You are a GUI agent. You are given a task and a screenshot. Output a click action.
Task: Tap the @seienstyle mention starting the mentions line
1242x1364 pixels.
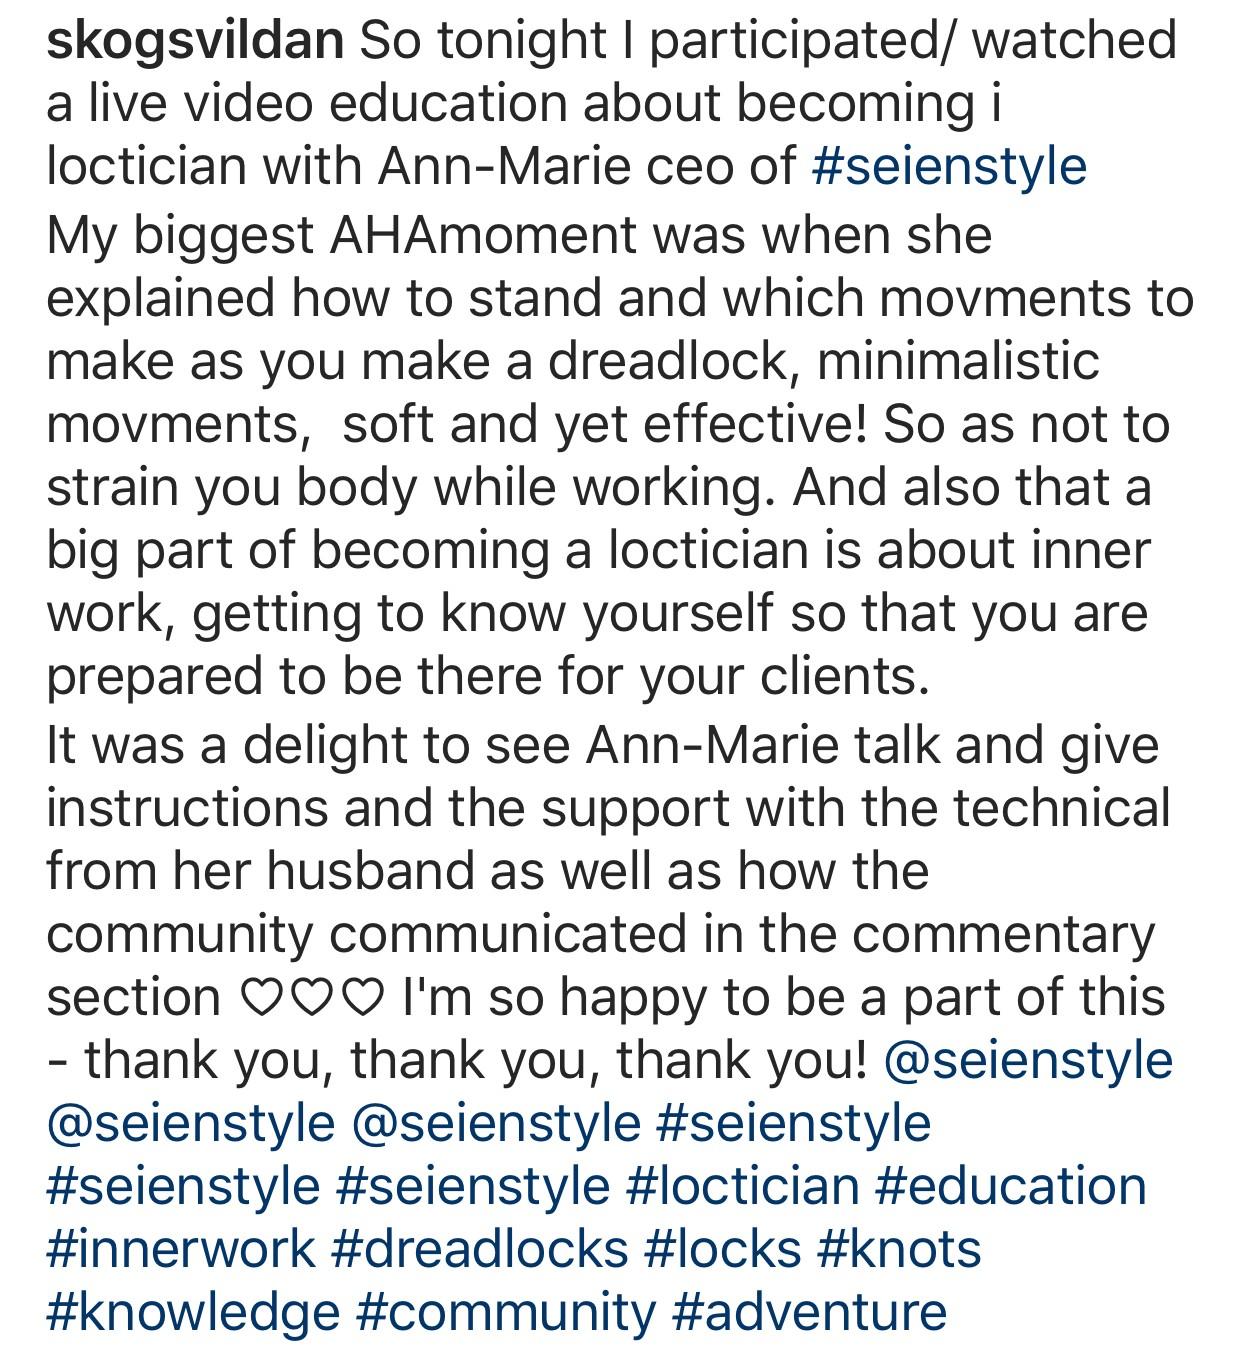coord(191,1123)
